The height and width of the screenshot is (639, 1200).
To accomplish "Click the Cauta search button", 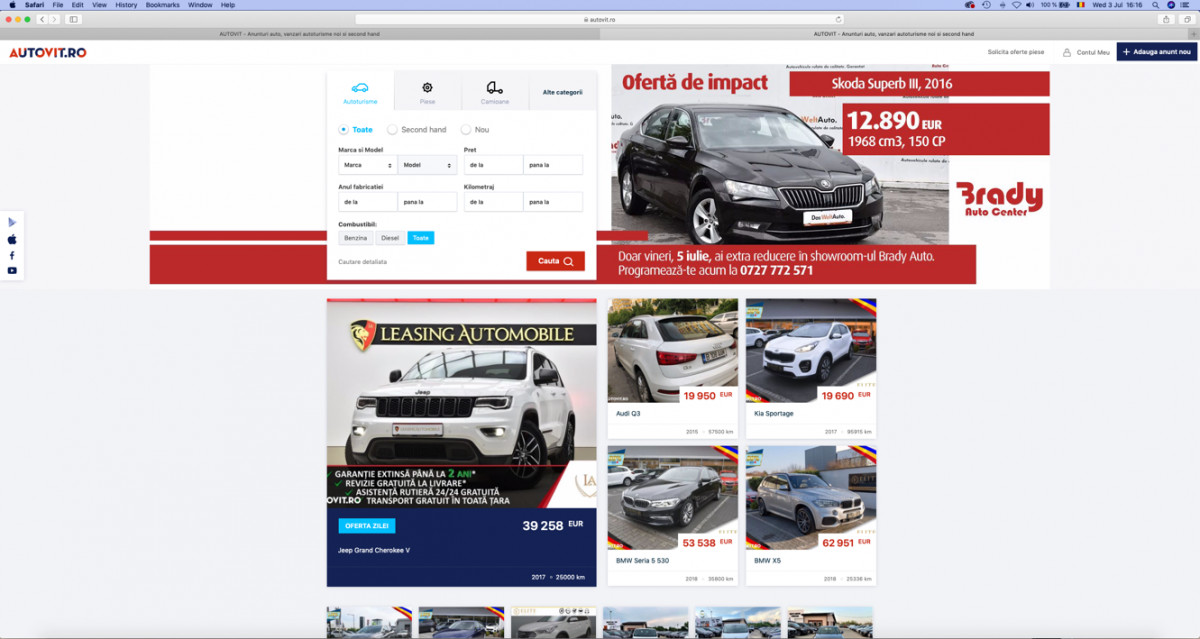I will (x=555, y=261).
